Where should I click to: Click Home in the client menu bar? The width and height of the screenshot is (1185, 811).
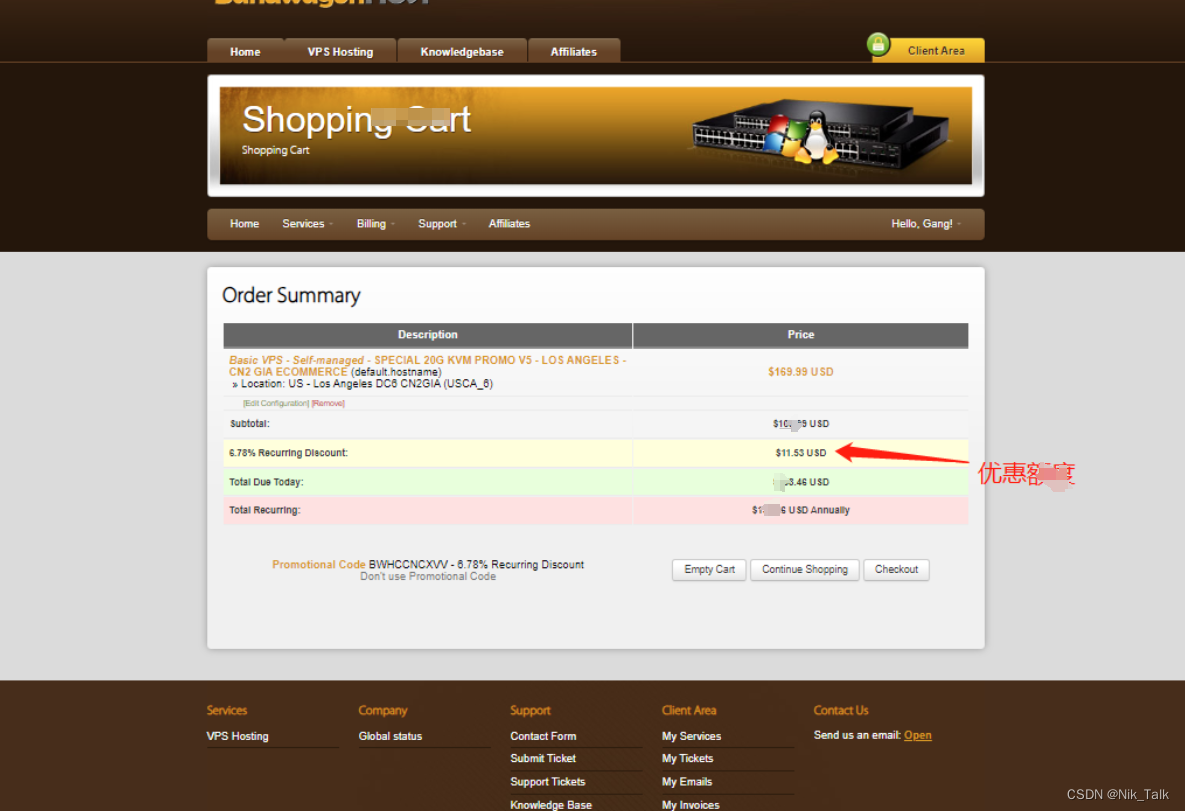click(244, 224)
